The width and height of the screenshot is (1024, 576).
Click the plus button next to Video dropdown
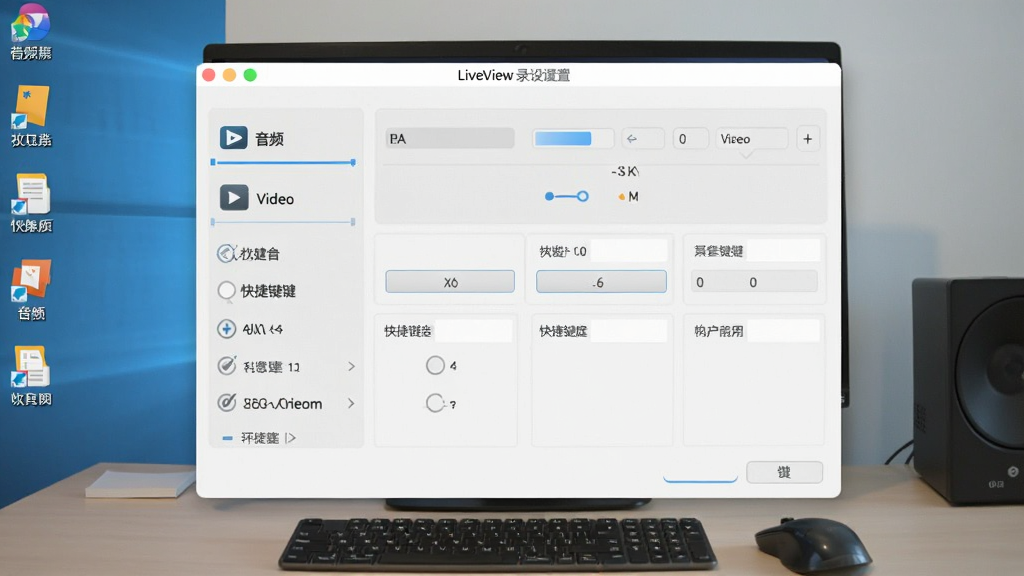808,138
